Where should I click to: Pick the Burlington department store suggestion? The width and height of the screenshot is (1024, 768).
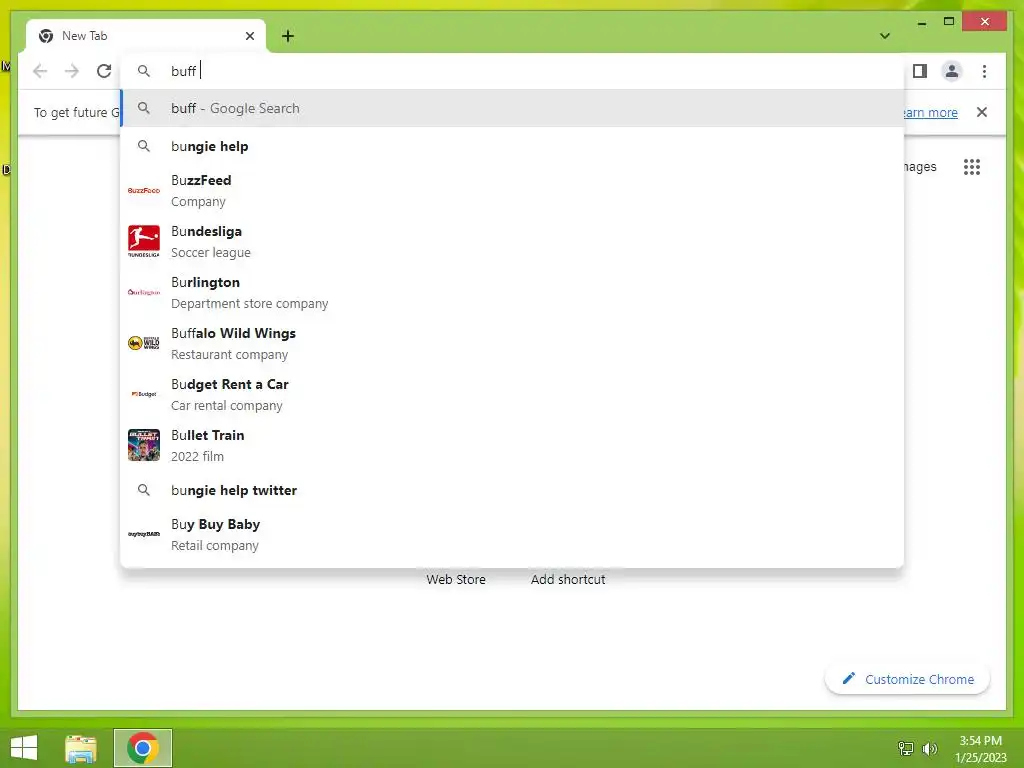click(512, 293)
